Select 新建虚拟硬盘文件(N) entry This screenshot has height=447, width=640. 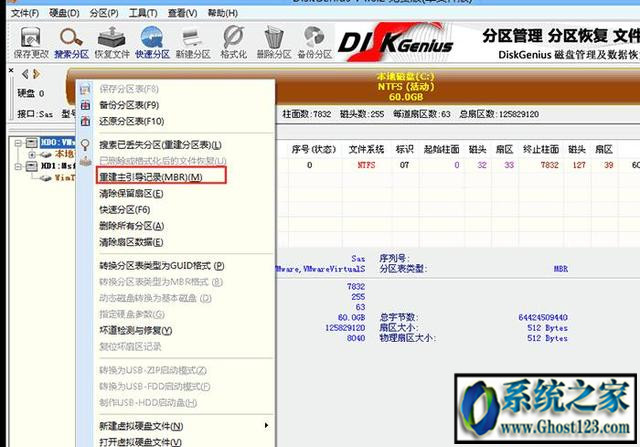click(141, 426)
